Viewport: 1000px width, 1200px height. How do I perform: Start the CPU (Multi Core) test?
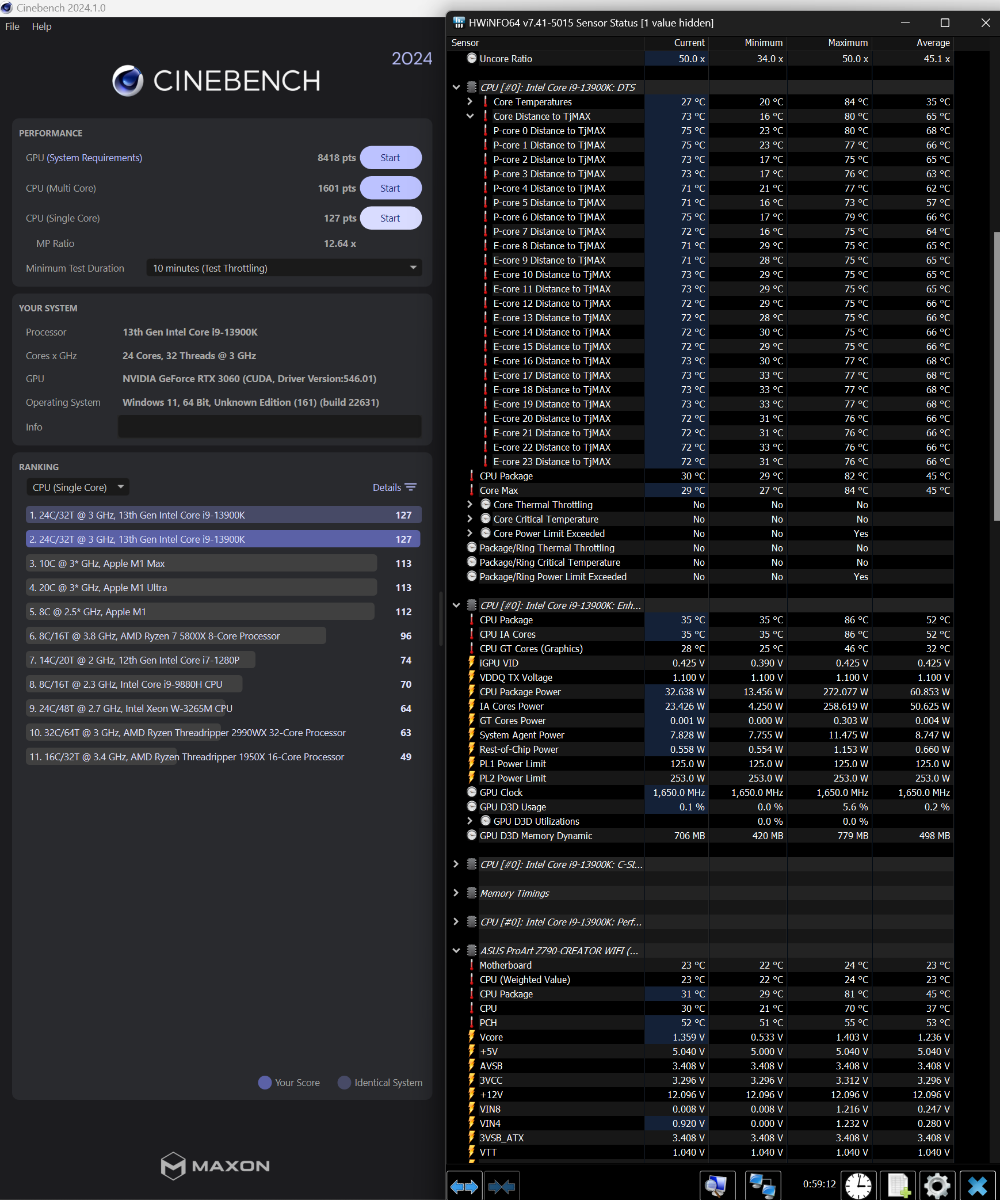[x=390, y=188]
